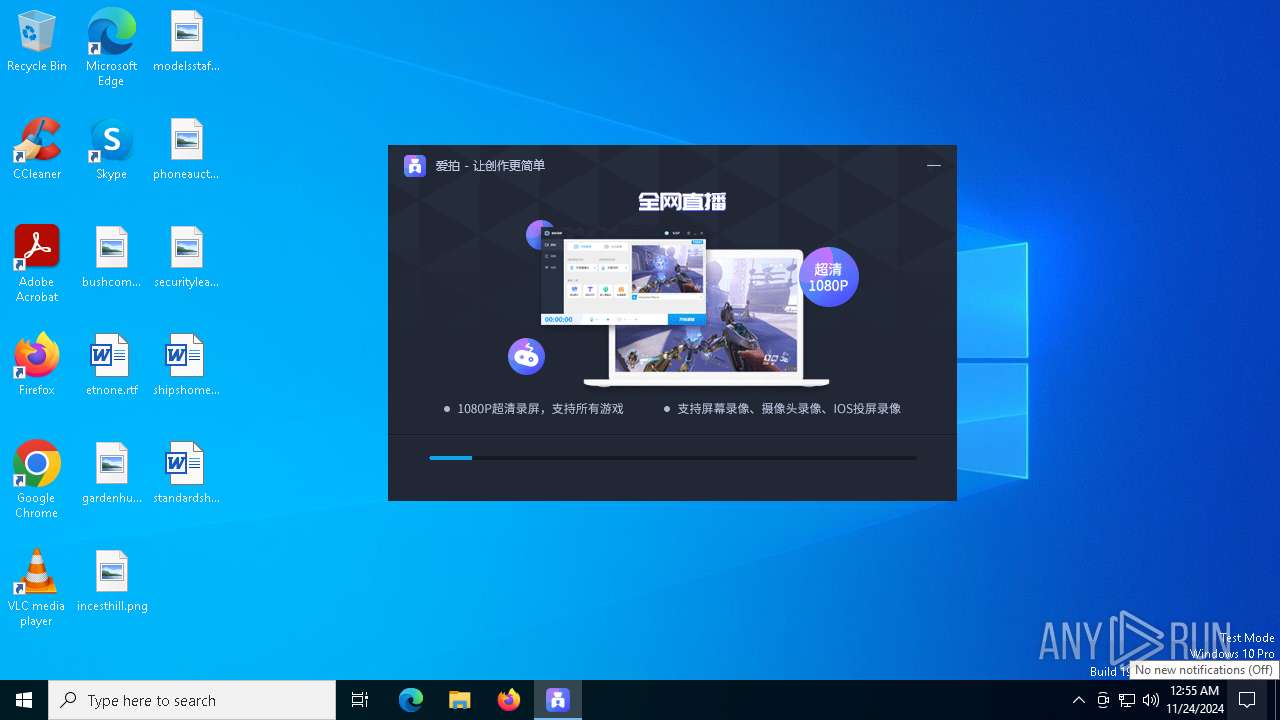1280x720 pixels.
Task: Launch Google Chrome desktop shortcut
Action: click(x=37, y=480)
